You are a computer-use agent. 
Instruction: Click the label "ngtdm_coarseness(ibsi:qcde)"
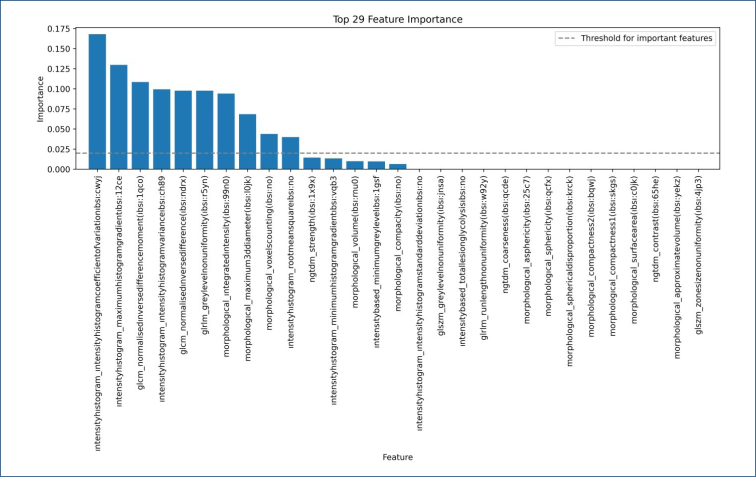click(505, 234)
